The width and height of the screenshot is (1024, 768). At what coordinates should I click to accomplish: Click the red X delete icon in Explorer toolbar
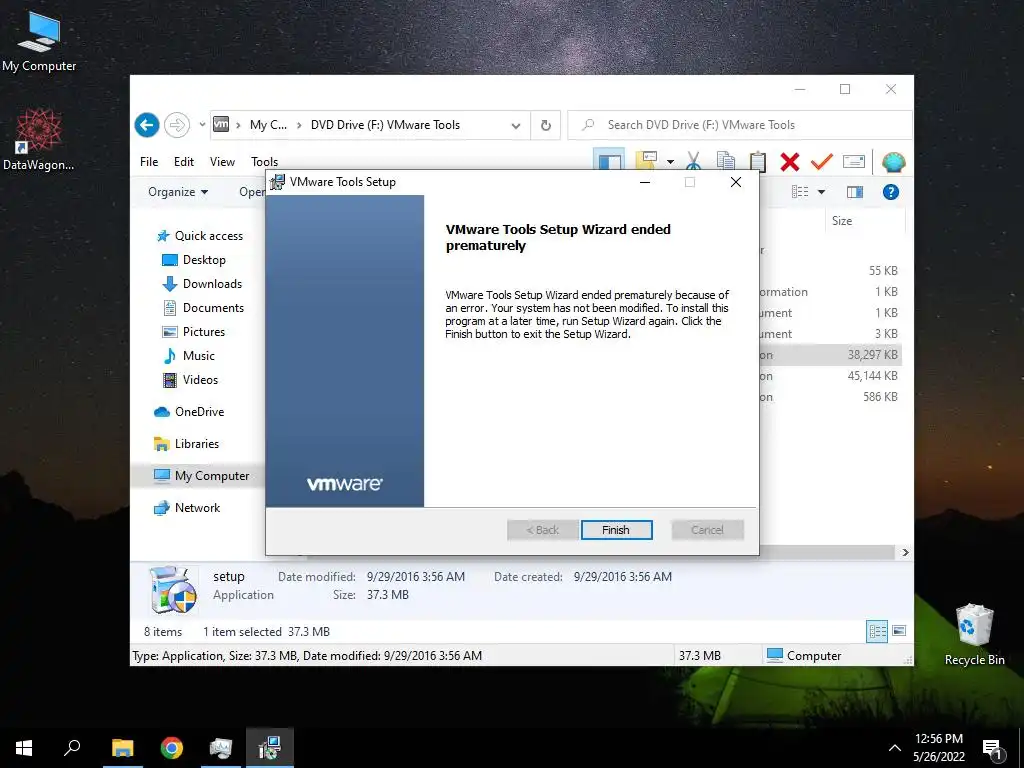coord(790,161)
